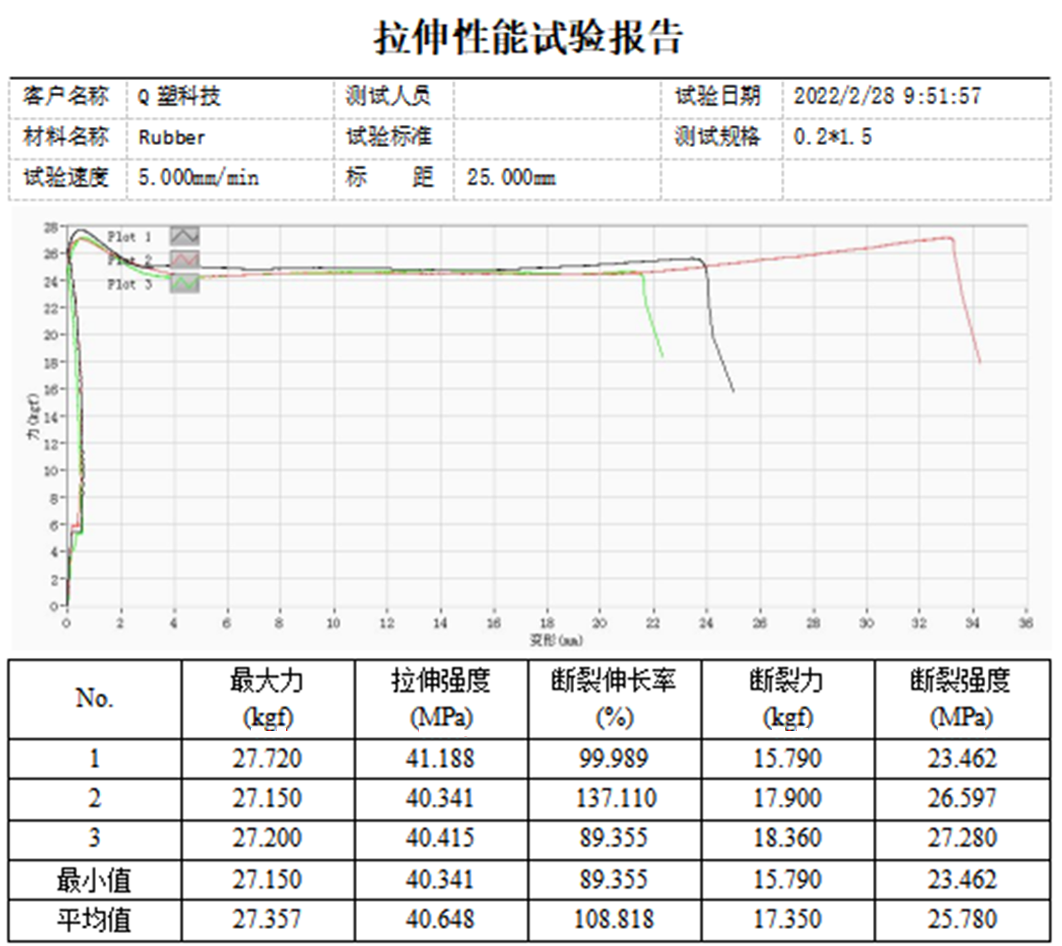Click the test speed value 5.000mm/min

pos(198,178)
